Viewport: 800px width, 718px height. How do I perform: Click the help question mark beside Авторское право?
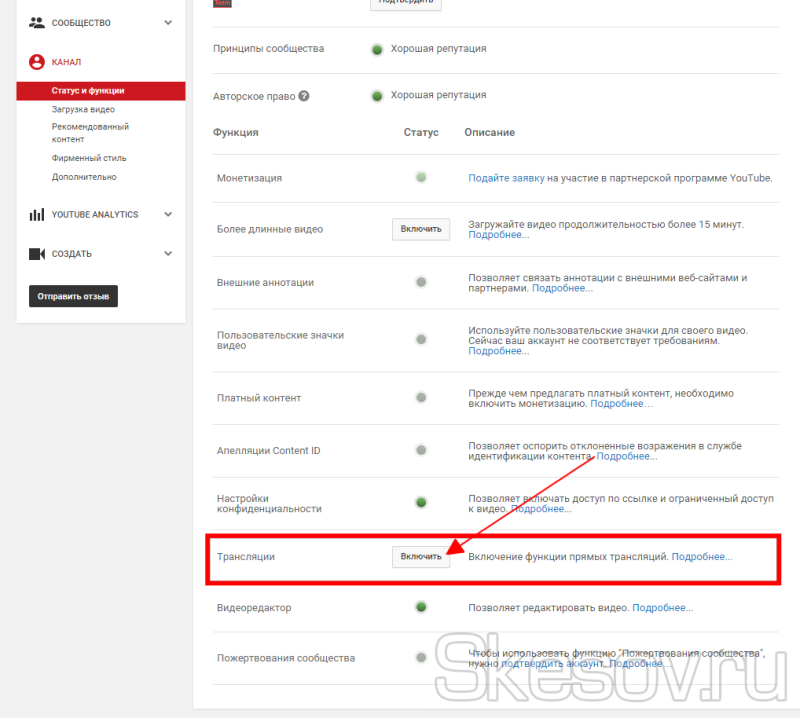point(304,96)
